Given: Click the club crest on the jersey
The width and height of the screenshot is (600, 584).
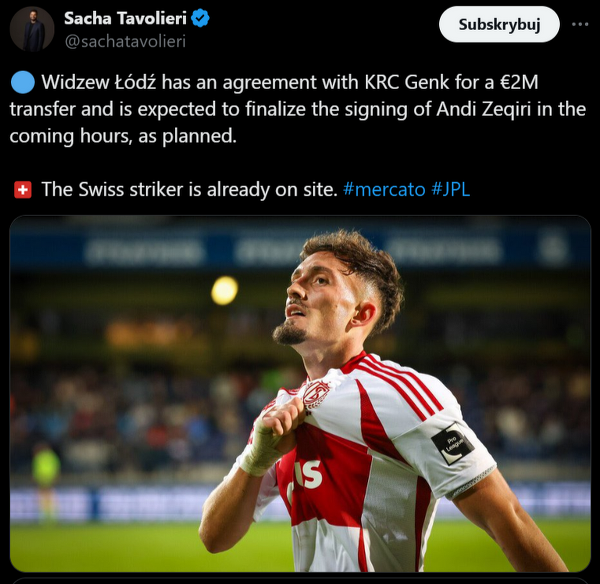Looking at the screenshot, I should pos(316,395).
